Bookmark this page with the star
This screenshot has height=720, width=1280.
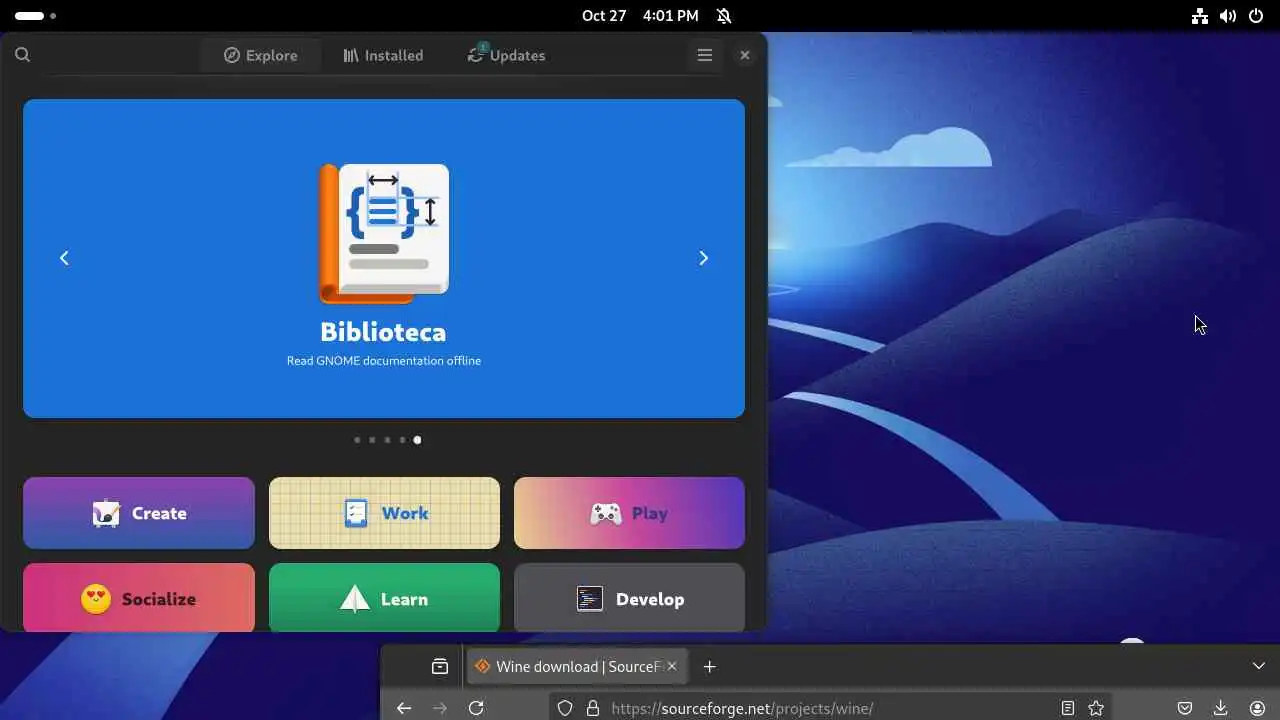[1096, 708]
